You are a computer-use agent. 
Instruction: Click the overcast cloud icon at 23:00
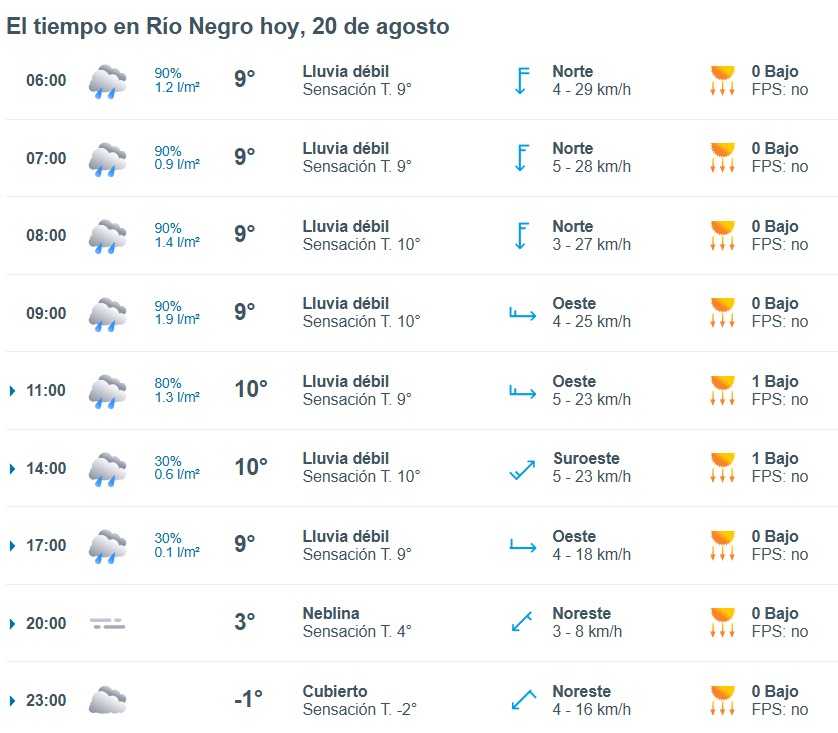[x=107, y=700]
